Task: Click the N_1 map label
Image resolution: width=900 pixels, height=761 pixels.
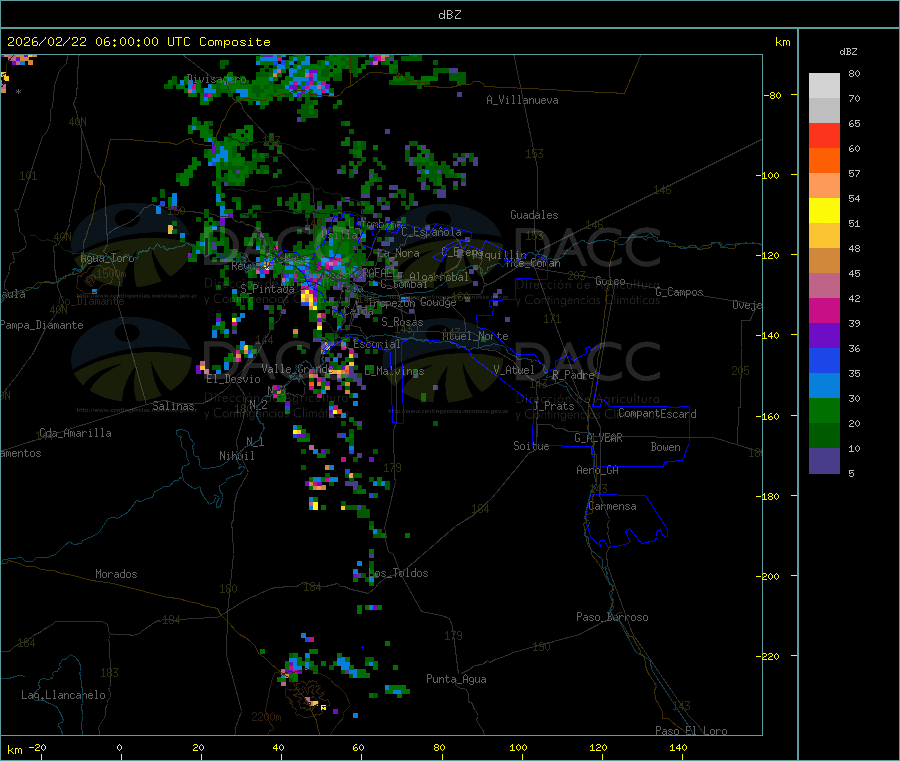Action: pyautogui.click(x=255, y=441)
